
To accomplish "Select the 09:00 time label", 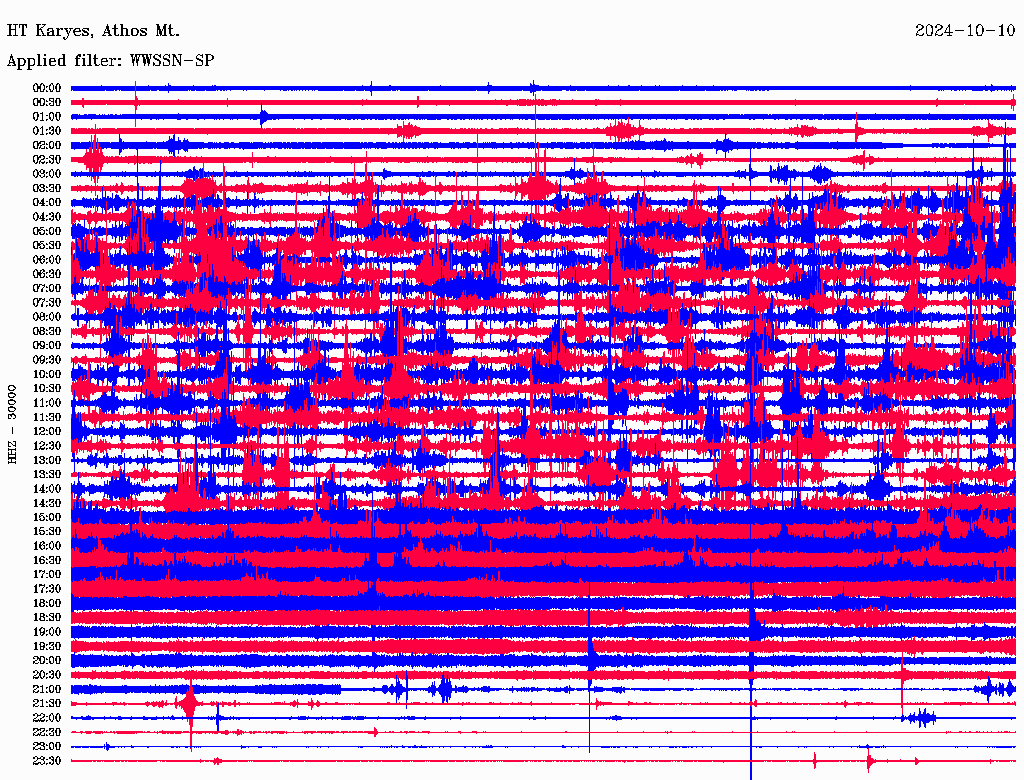I will coord(47,346).
